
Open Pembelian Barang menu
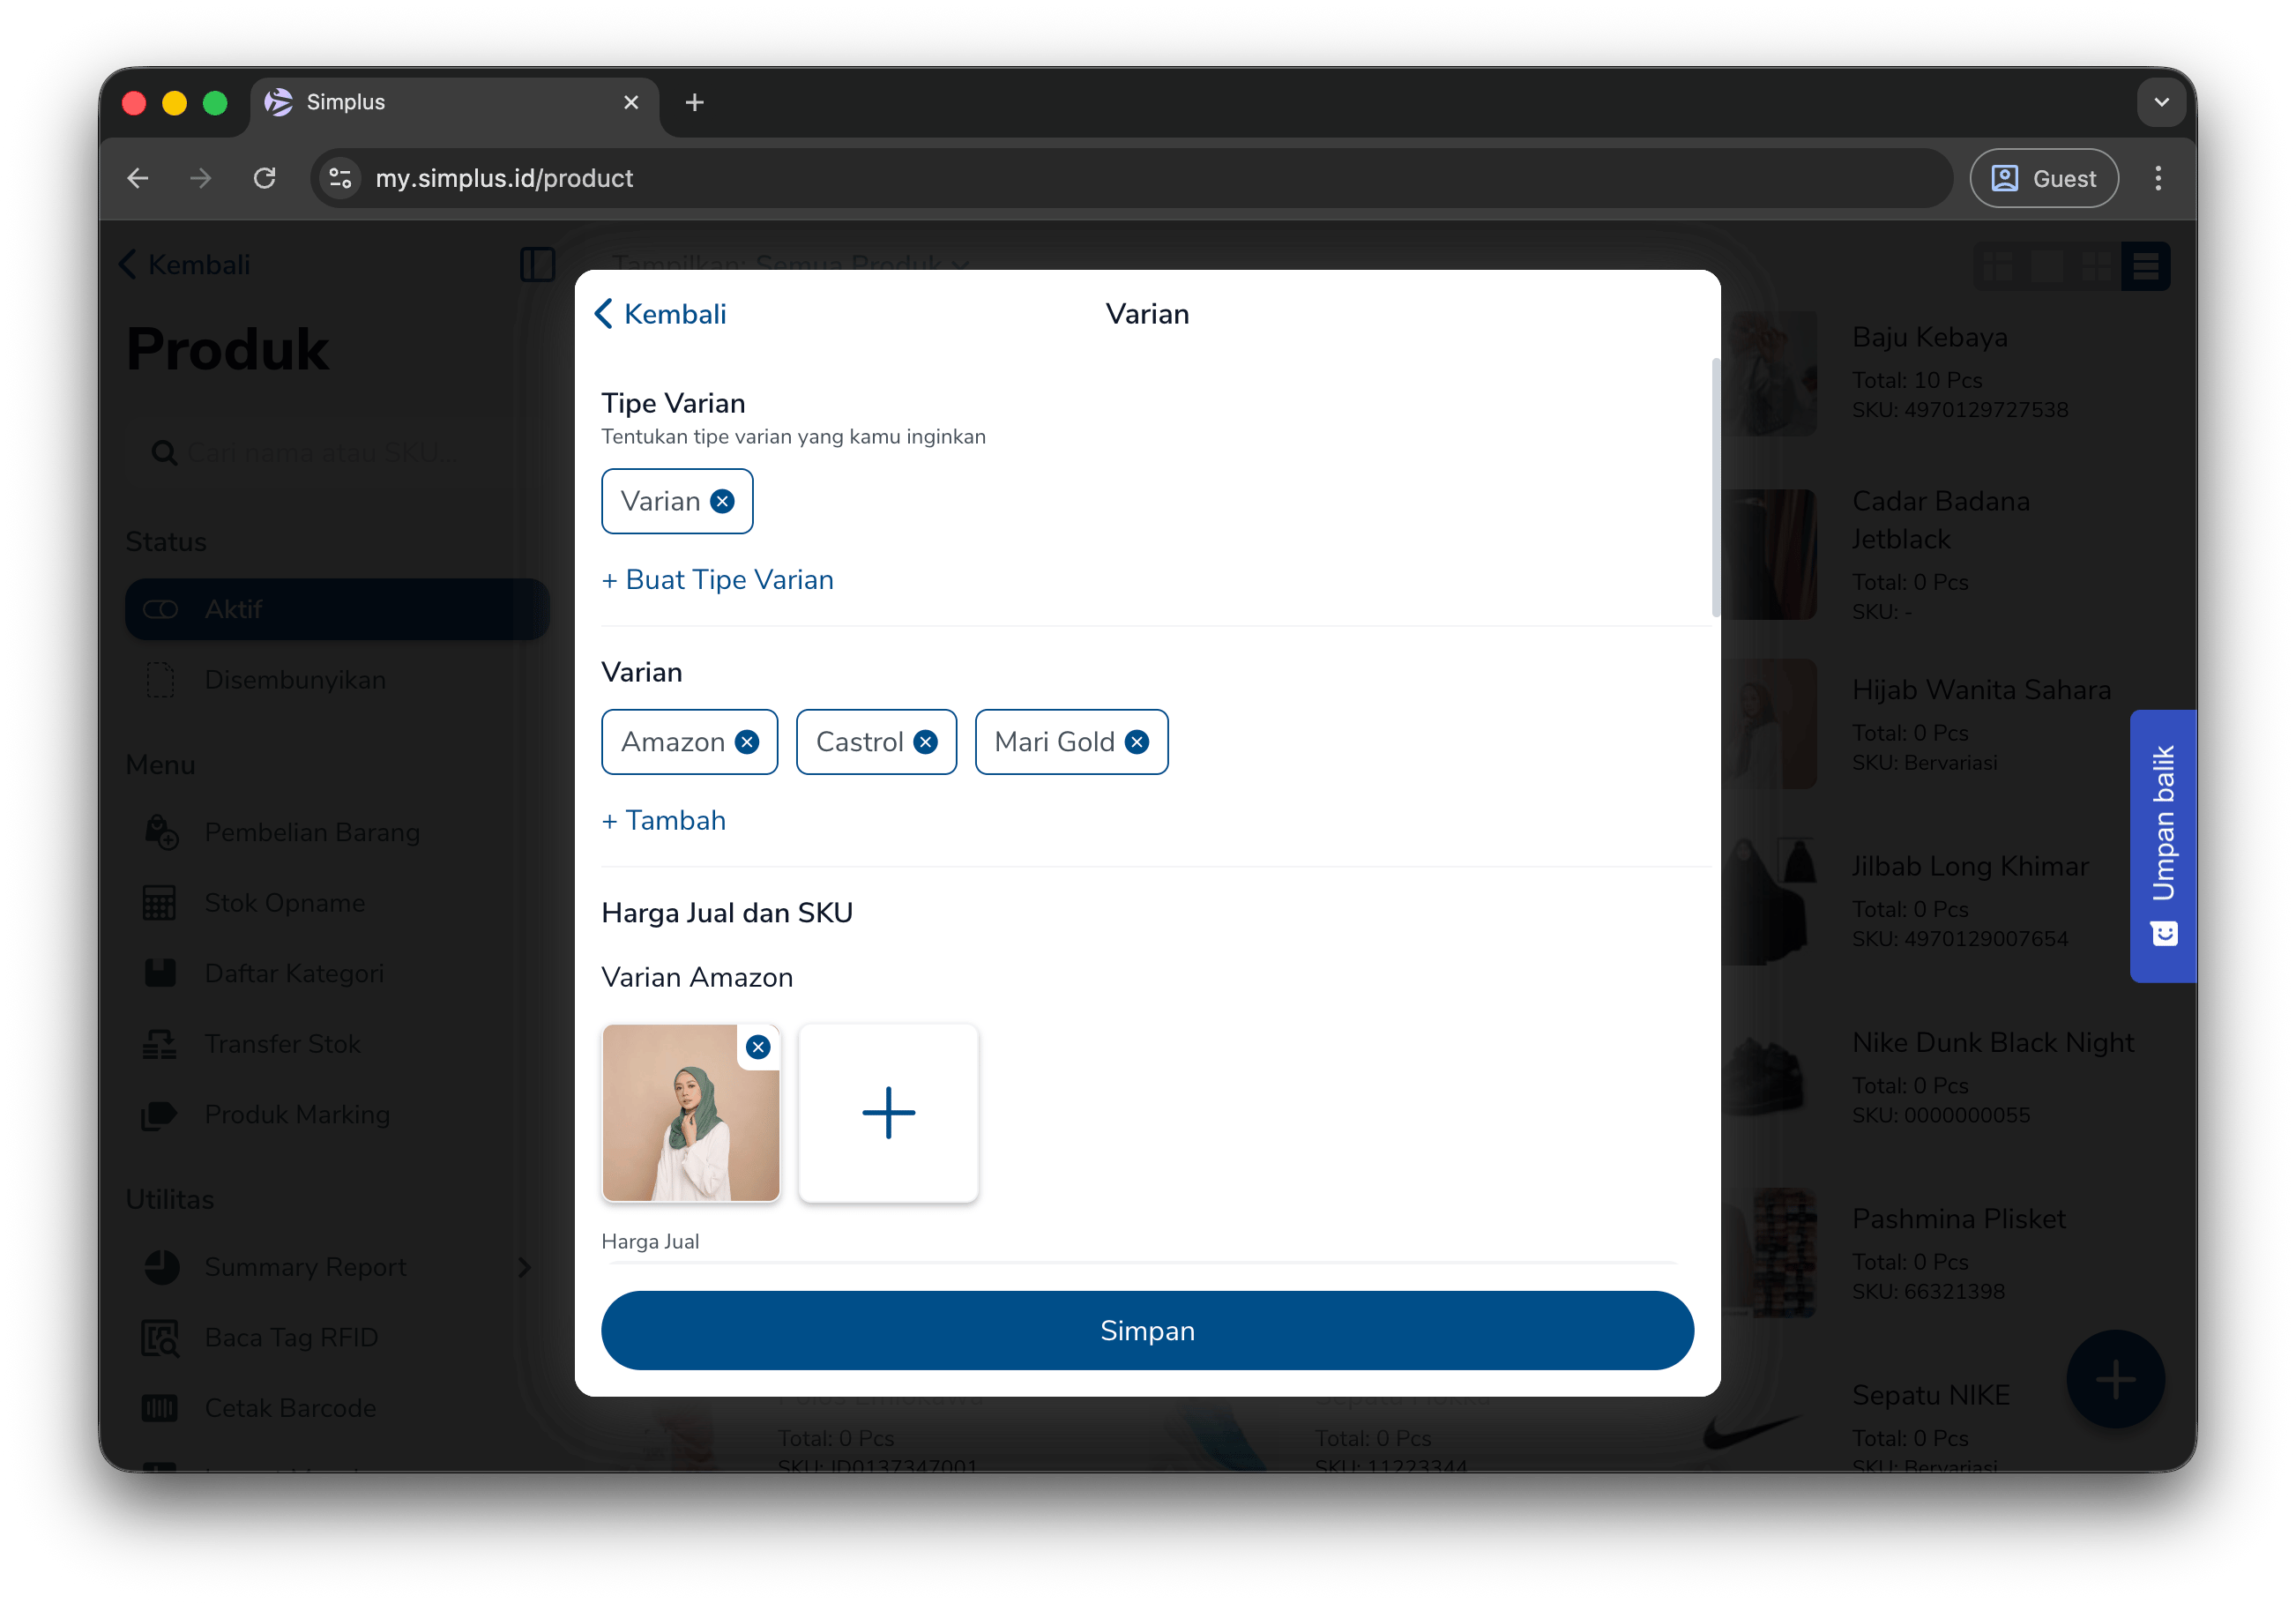click(337, 832)
